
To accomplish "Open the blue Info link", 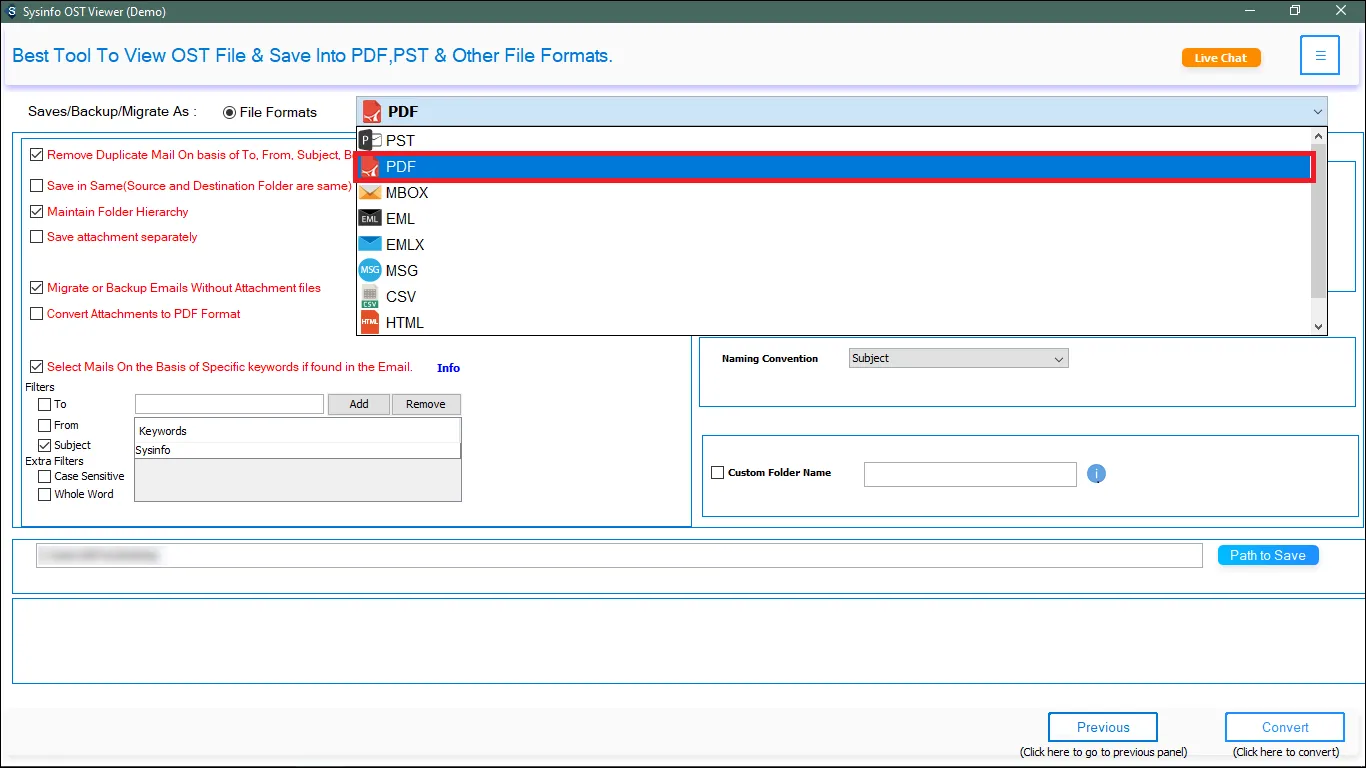I will click(x=448, y=368).
